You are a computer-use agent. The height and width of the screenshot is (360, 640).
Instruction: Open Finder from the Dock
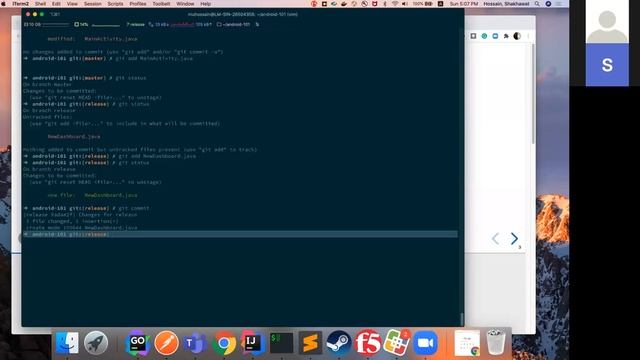(x=67, y=342)
